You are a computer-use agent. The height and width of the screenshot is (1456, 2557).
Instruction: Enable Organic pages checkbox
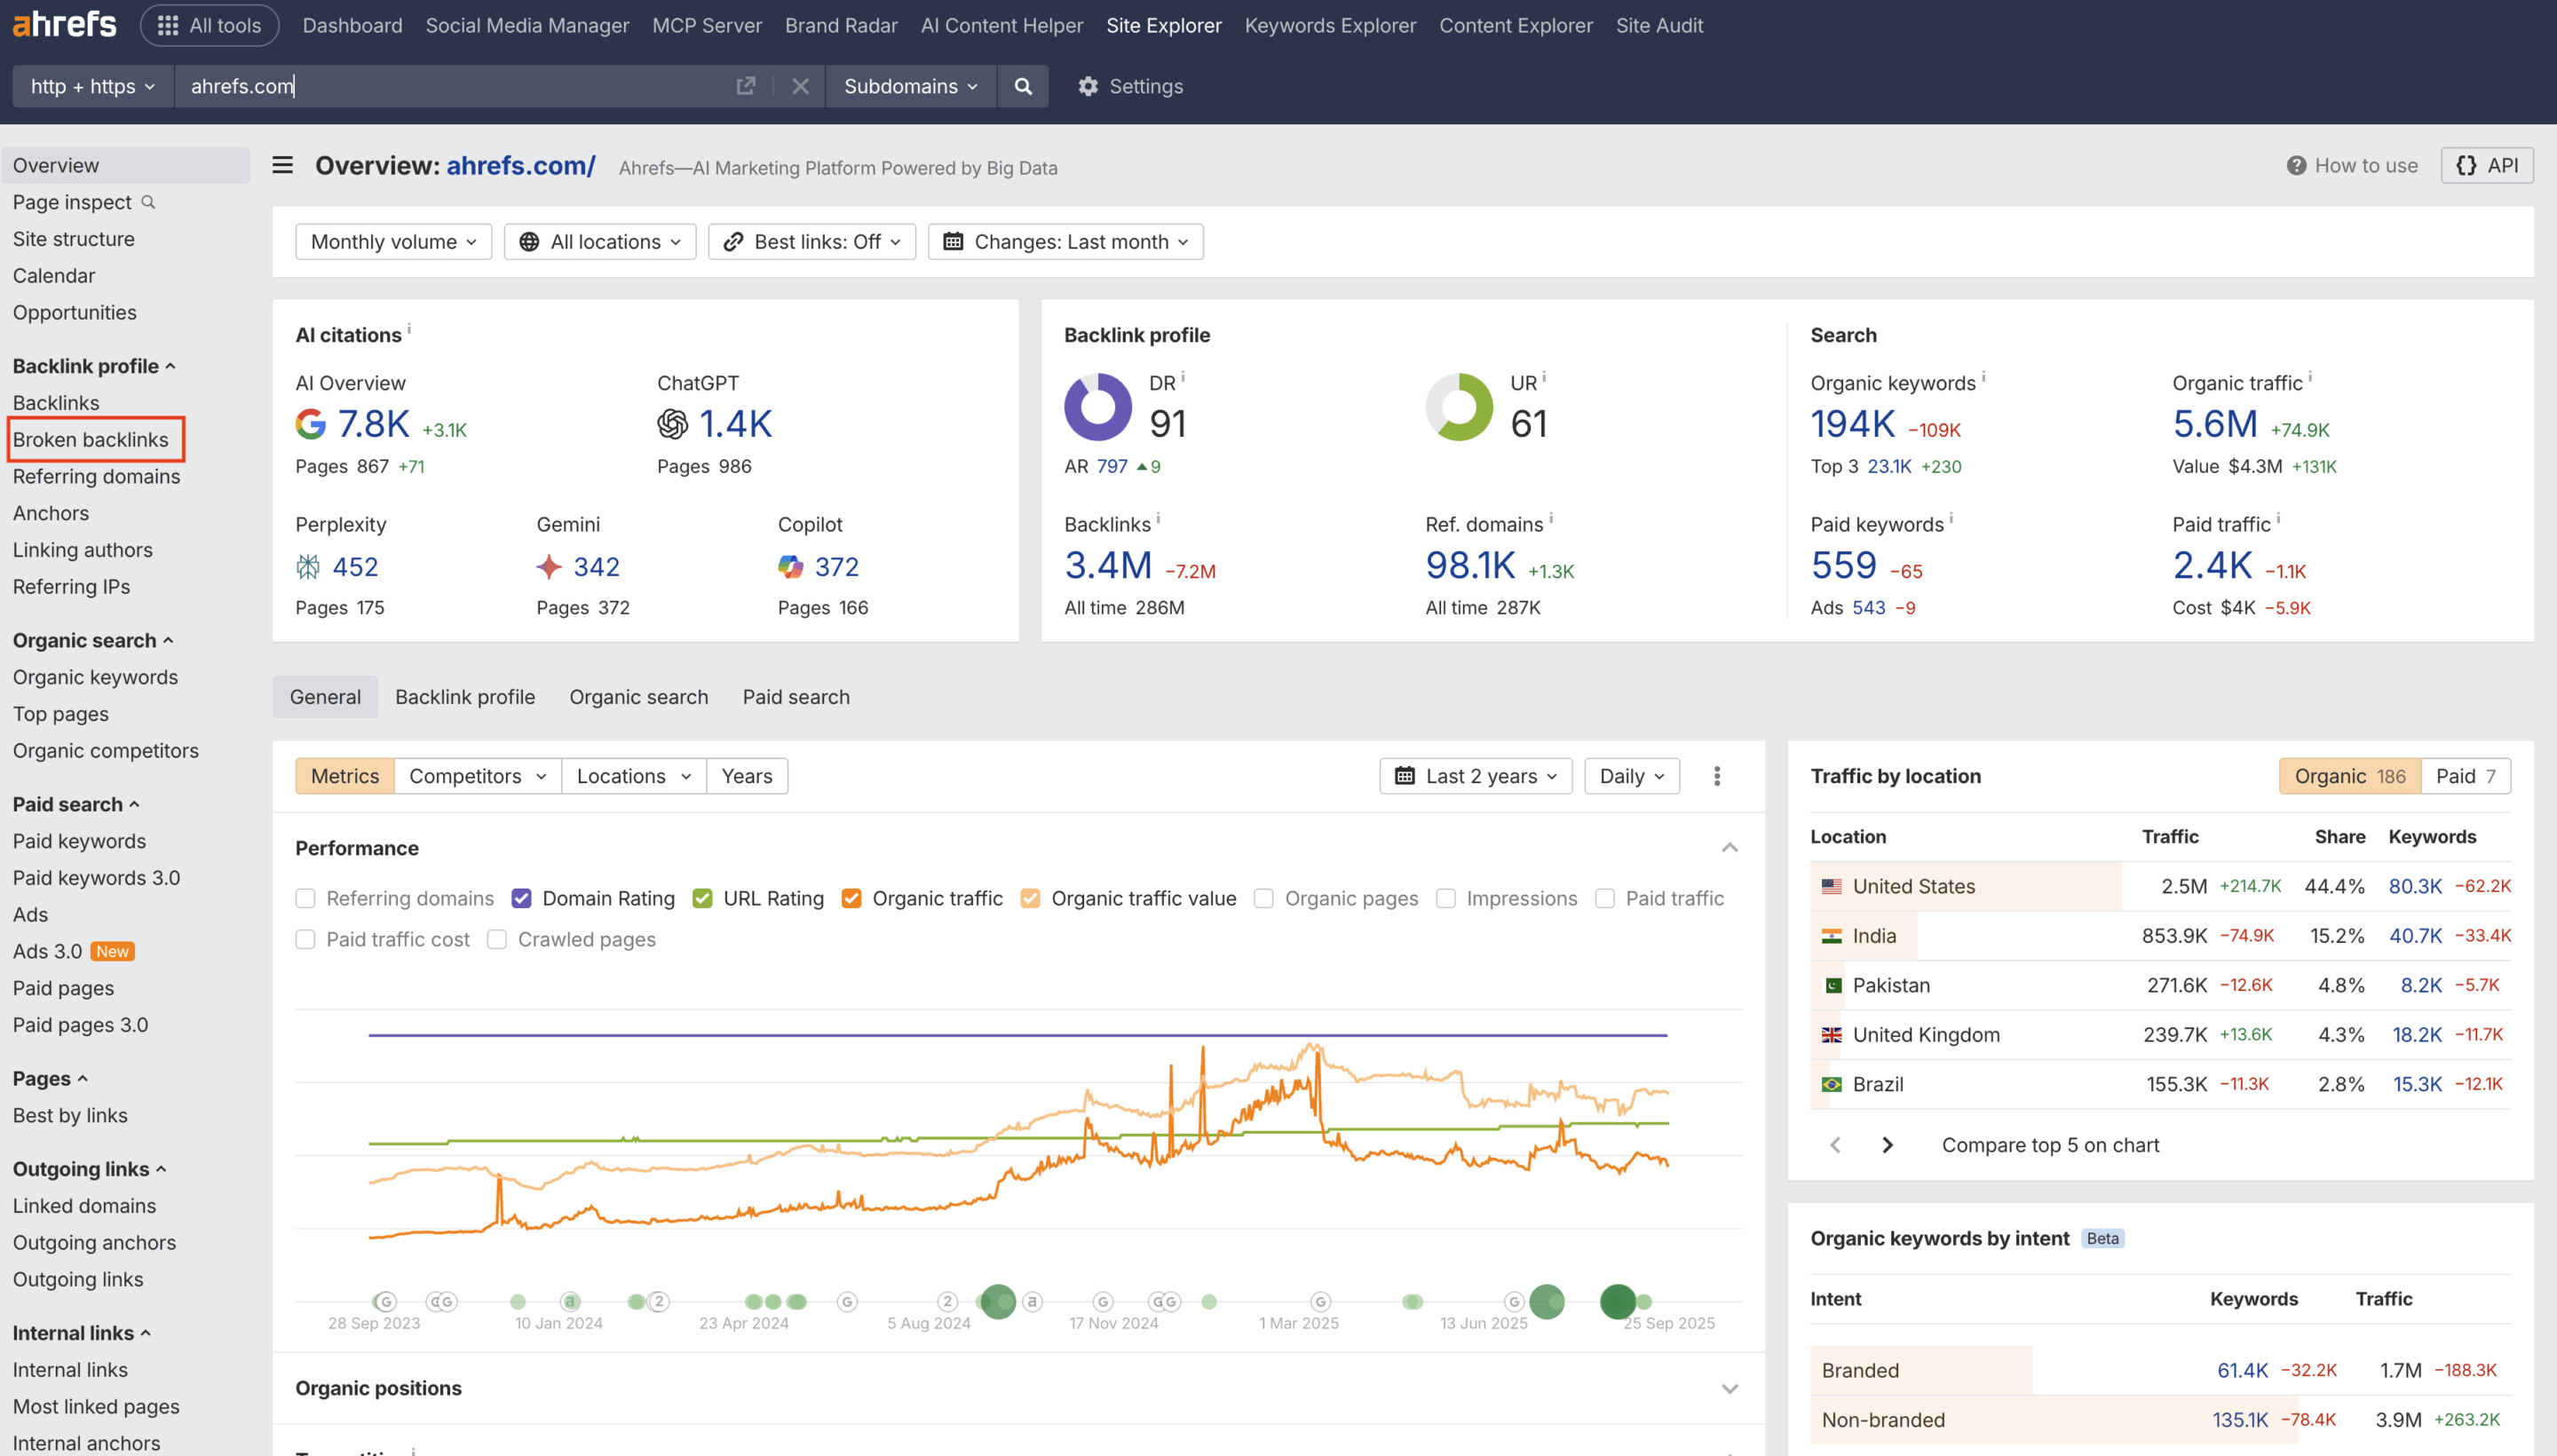pos(1264,898)
